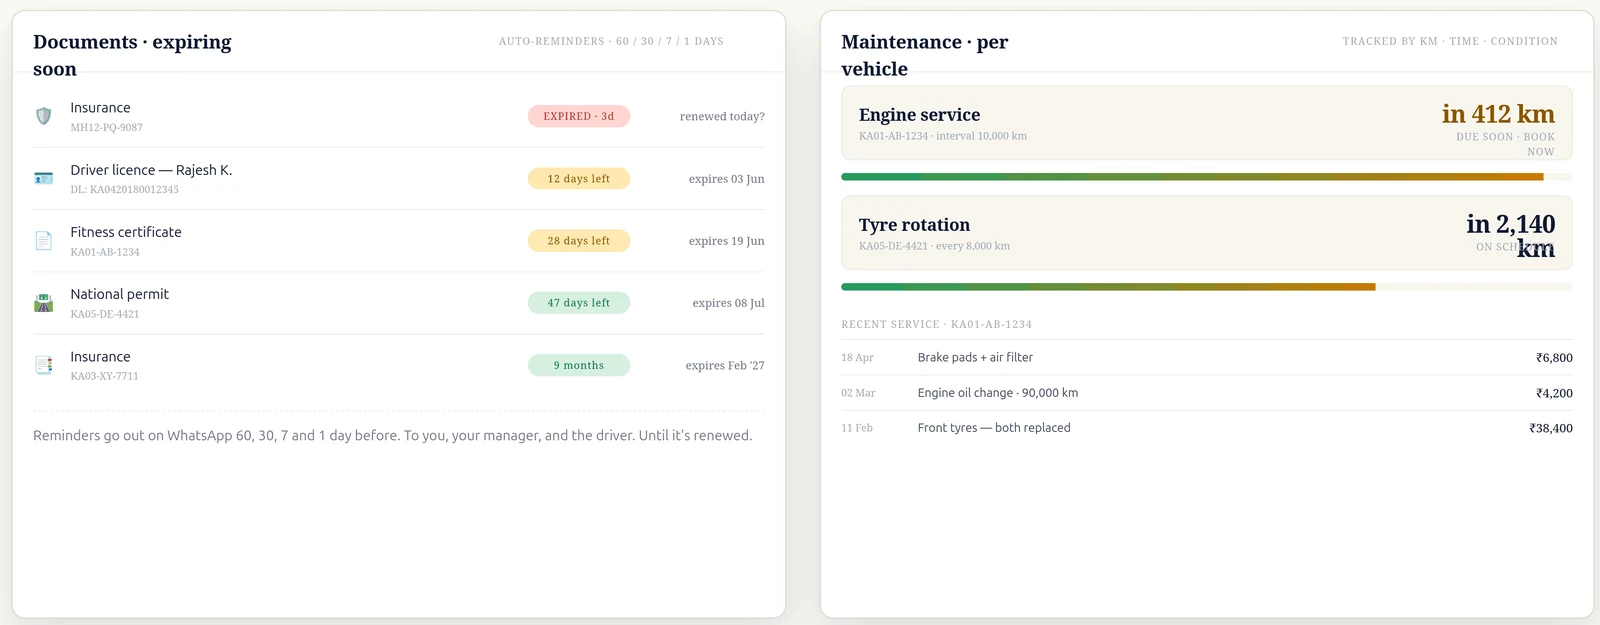Click the shield icon beside Insurance MH12-PQ-9087
The image size is (1600, 625).
click(x=44, y=116)
